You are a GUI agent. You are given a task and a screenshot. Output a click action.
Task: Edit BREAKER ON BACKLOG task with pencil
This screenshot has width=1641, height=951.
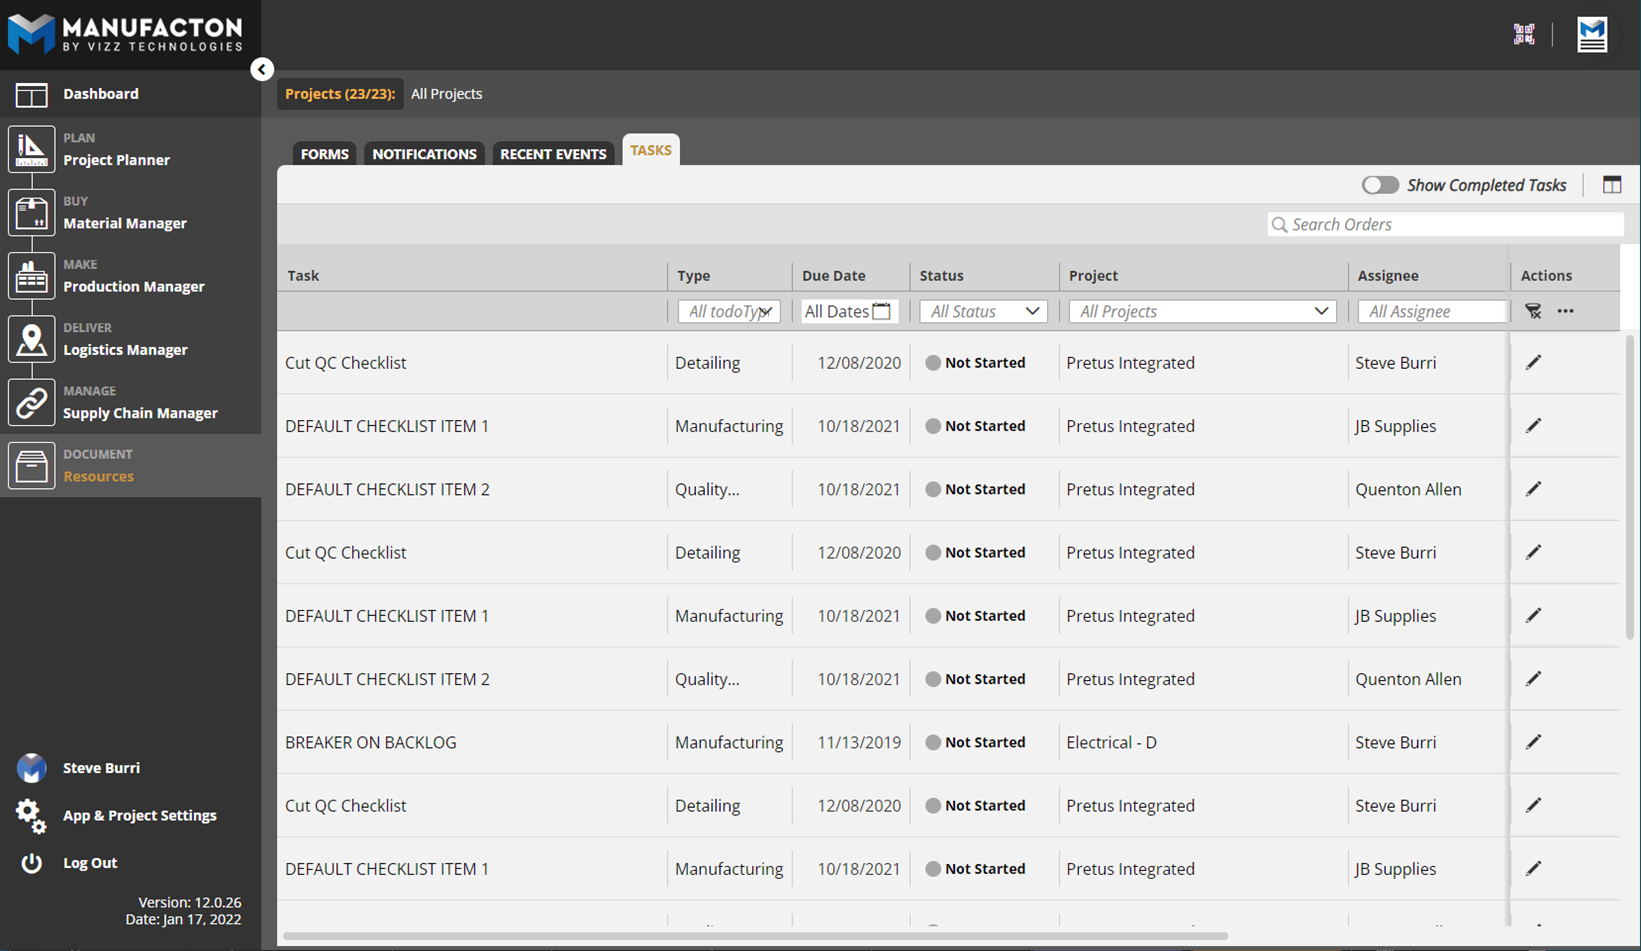tap(1533, 742)
